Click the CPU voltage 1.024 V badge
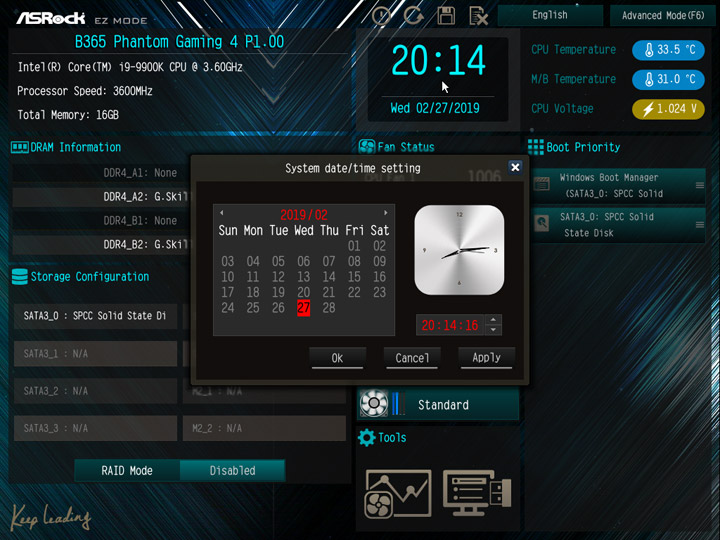The image size is (720, 540). click(669, 109)
